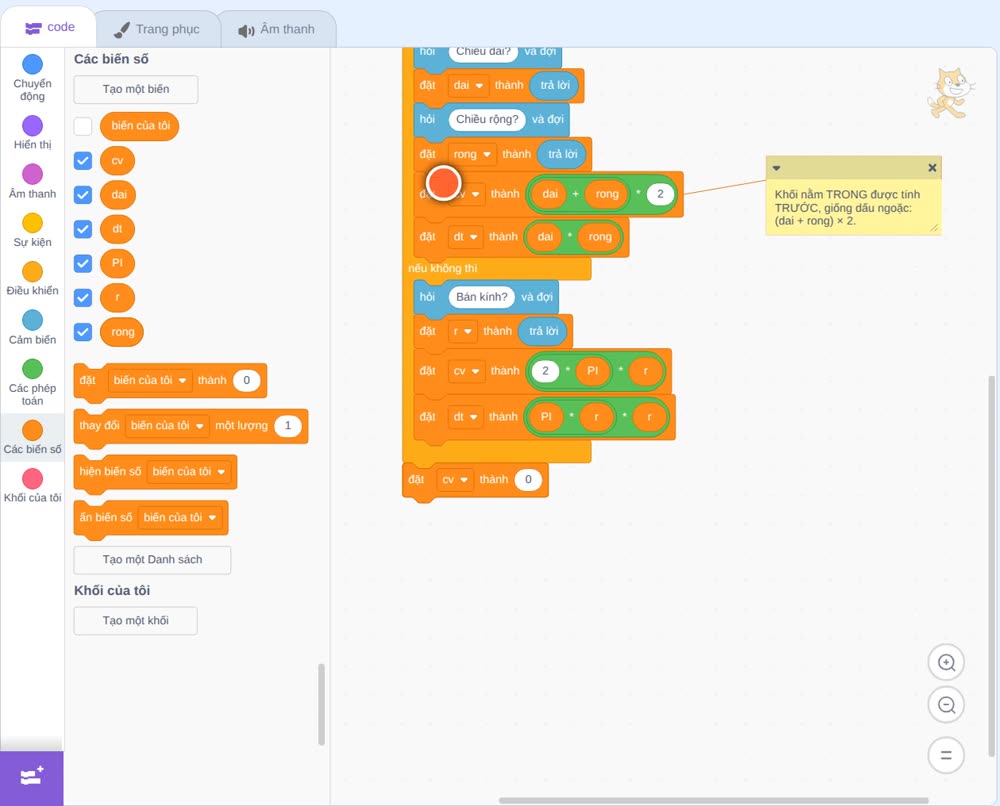Open the Âm thanh tab
This screenshot has height=806, width=1000.
[x=277, y=29]
